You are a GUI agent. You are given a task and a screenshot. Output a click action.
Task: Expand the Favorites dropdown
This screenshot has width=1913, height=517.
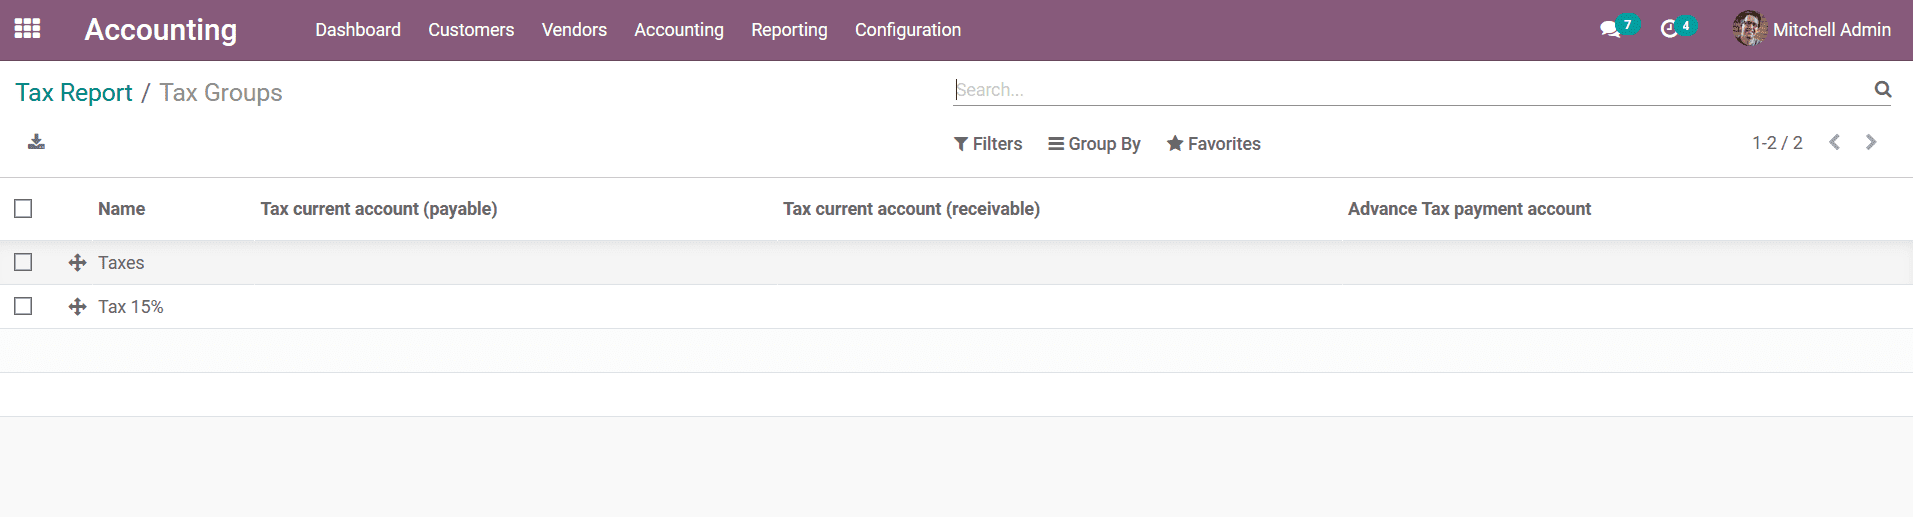pyautogui.click(x=1214, y=144)
